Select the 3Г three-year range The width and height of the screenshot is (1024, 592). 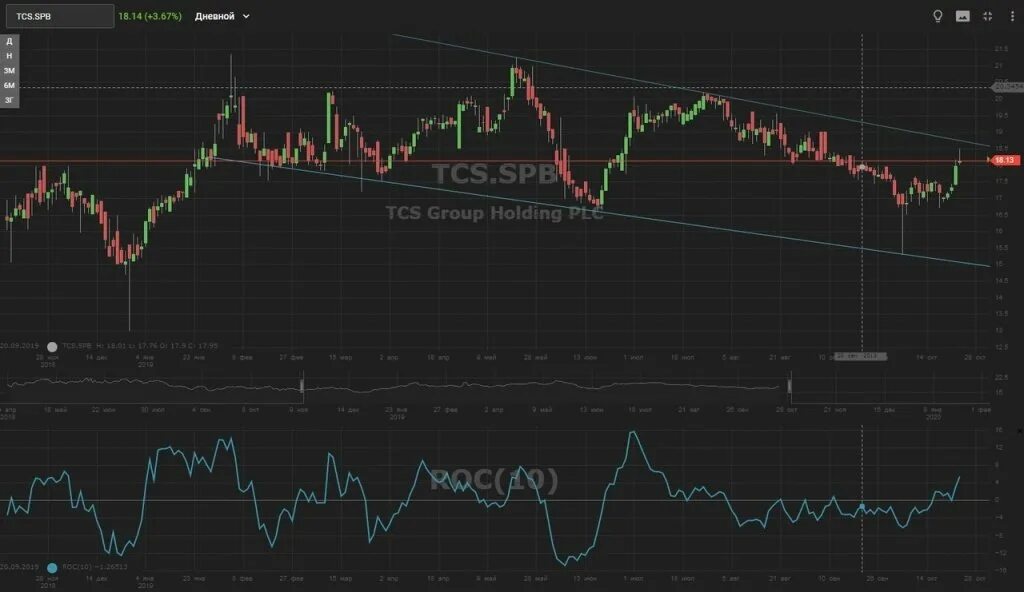(9, 100)
